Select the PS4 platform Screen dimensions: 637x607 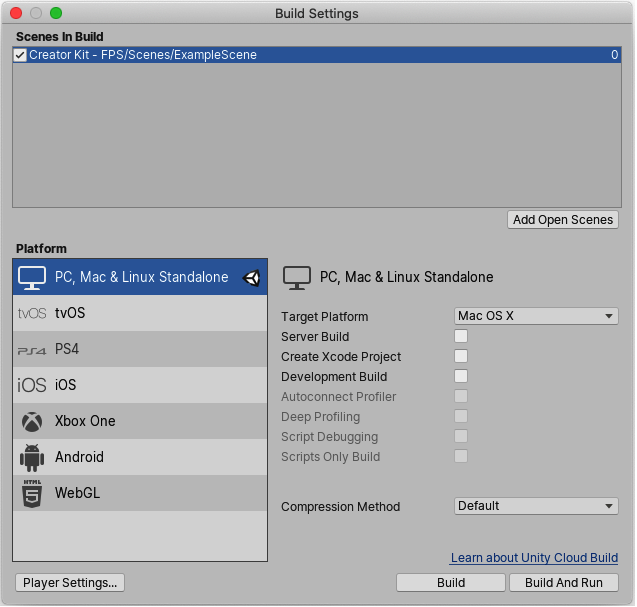click(x=140, y=349)
